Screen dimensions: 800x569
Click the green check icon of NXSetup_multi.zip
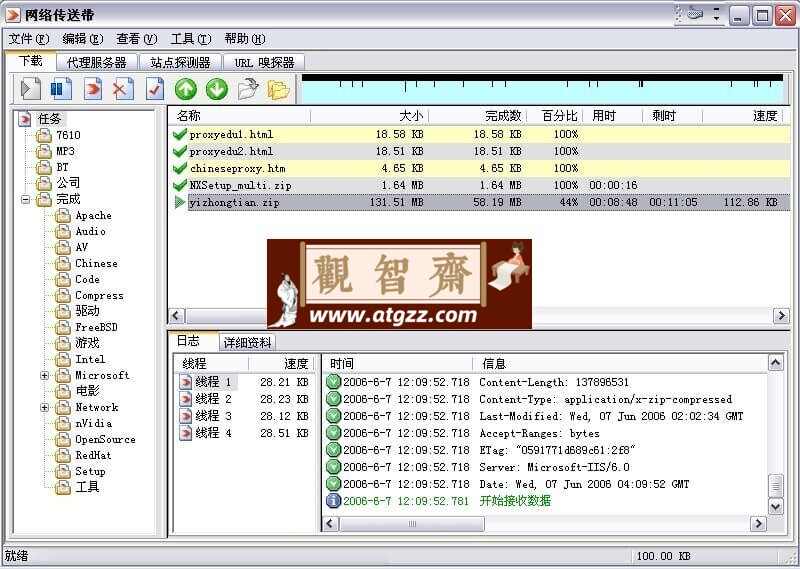pyautogui.click(x=180, y=185)
